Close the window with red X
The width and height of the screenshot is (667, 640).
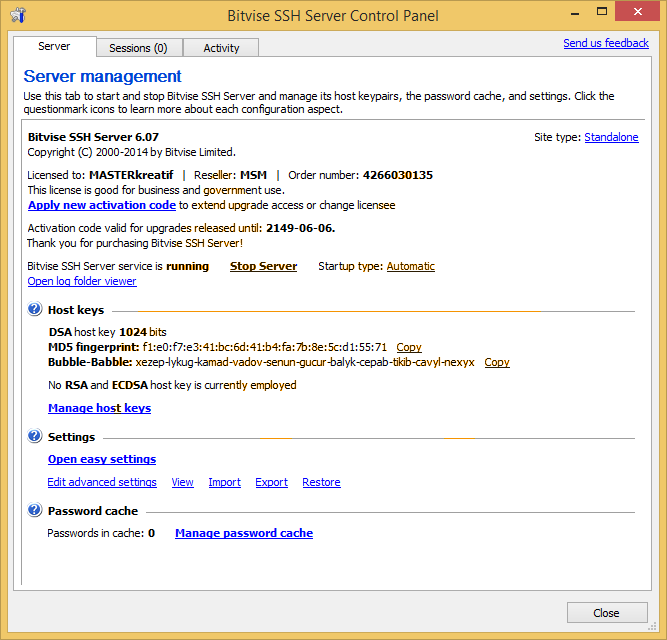[x=637, y=11]
